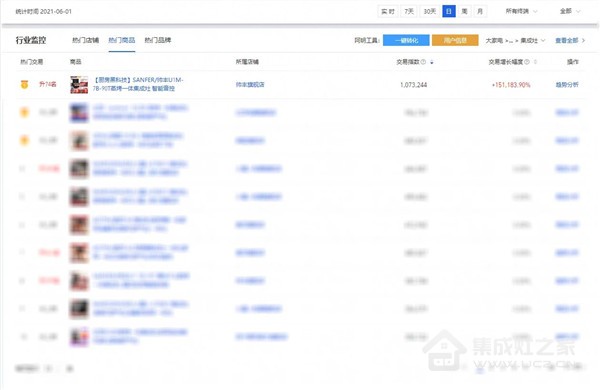Expand the 全部 dropdown at top right

pos(570,11)
